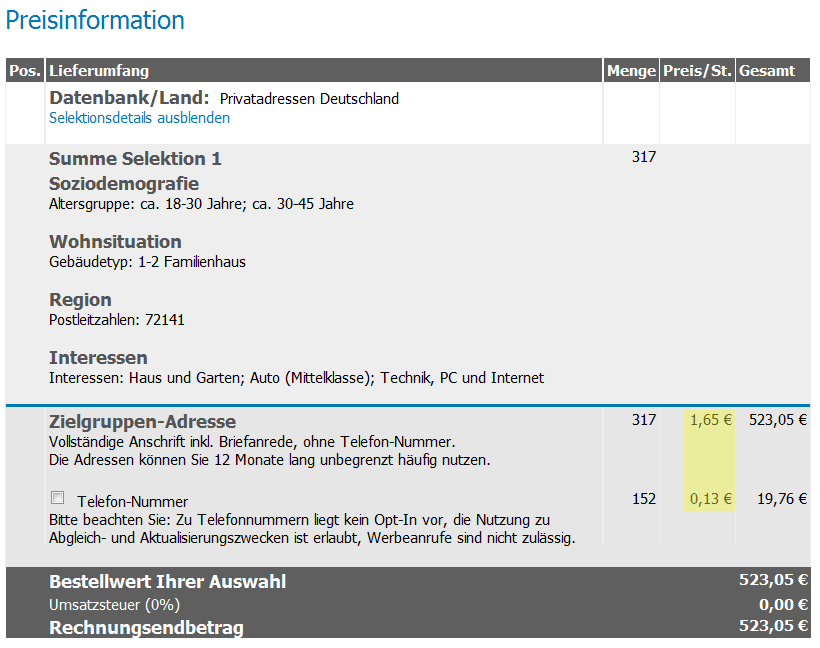Tick the Telefon-Nummer checkbox
The width and height of the screenshot is (820, 648).
point(58,498)
